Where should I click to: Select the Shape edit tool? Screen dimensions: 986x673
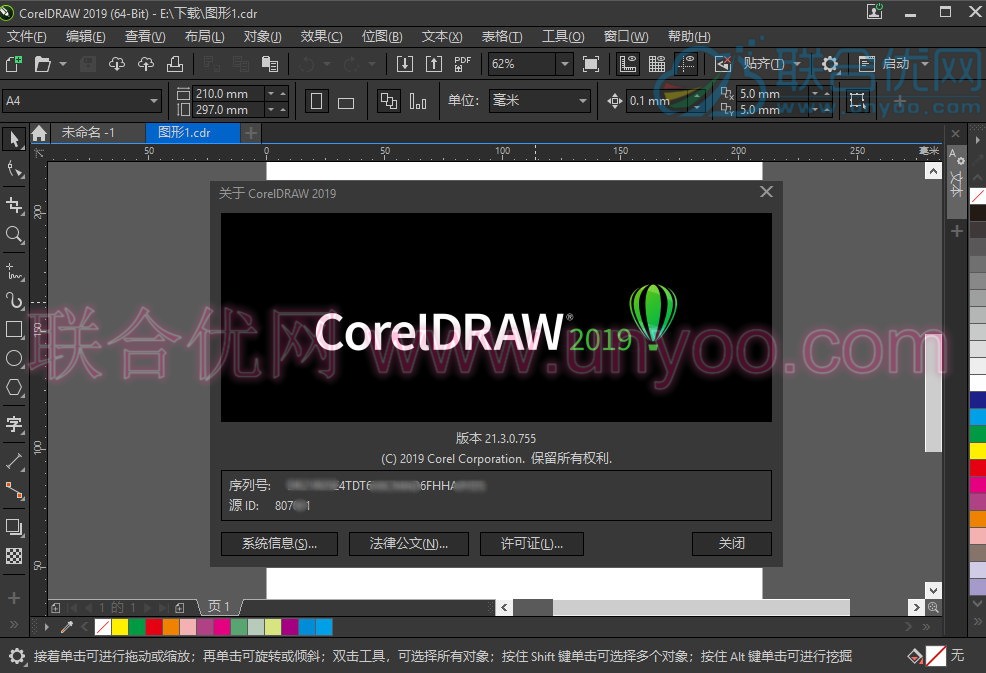[14, 169]
